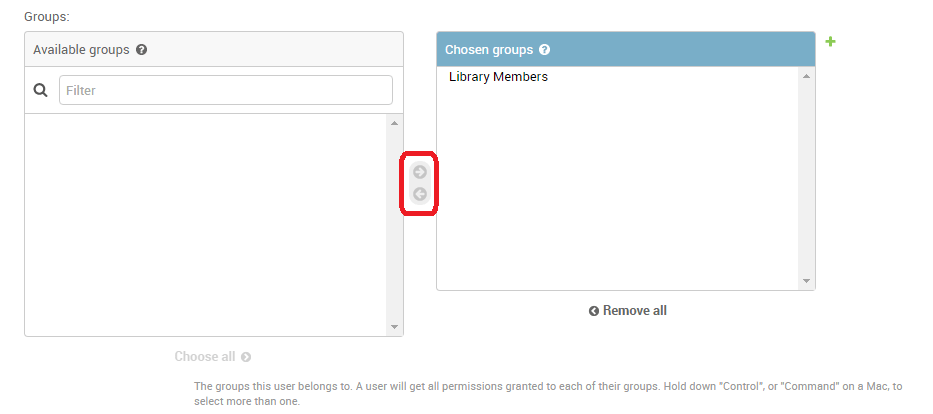Click the right-arrow choose group icon
This screenshot has width=933, height=414.
[x=420, y=172]
